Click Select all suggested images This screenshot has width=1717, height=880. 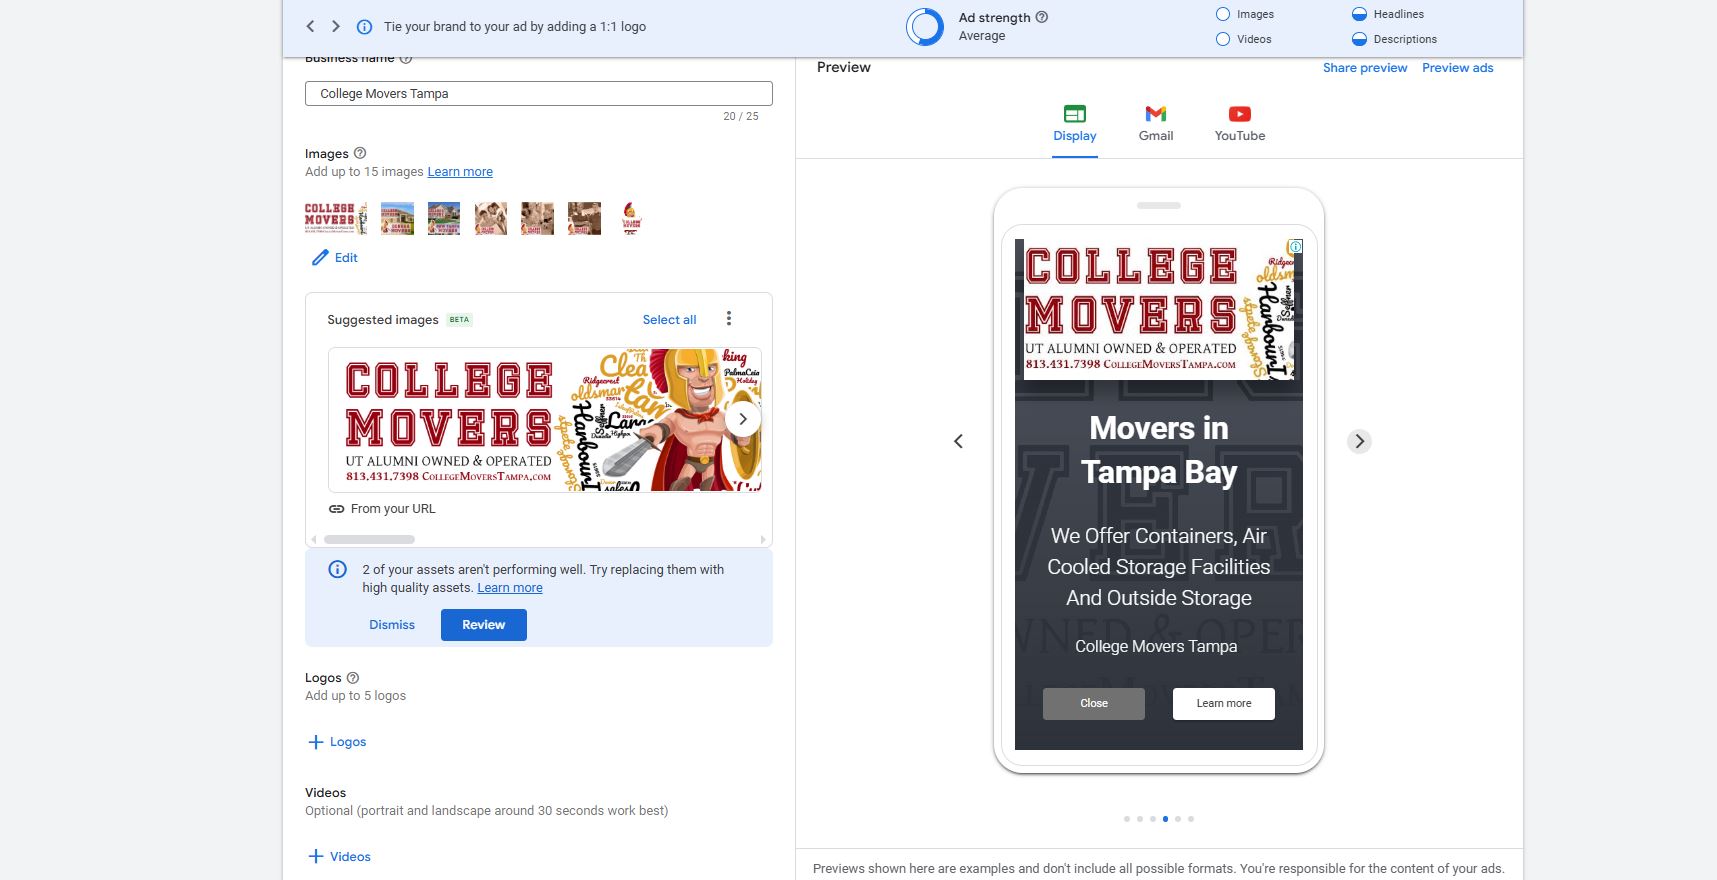point(669,320)
